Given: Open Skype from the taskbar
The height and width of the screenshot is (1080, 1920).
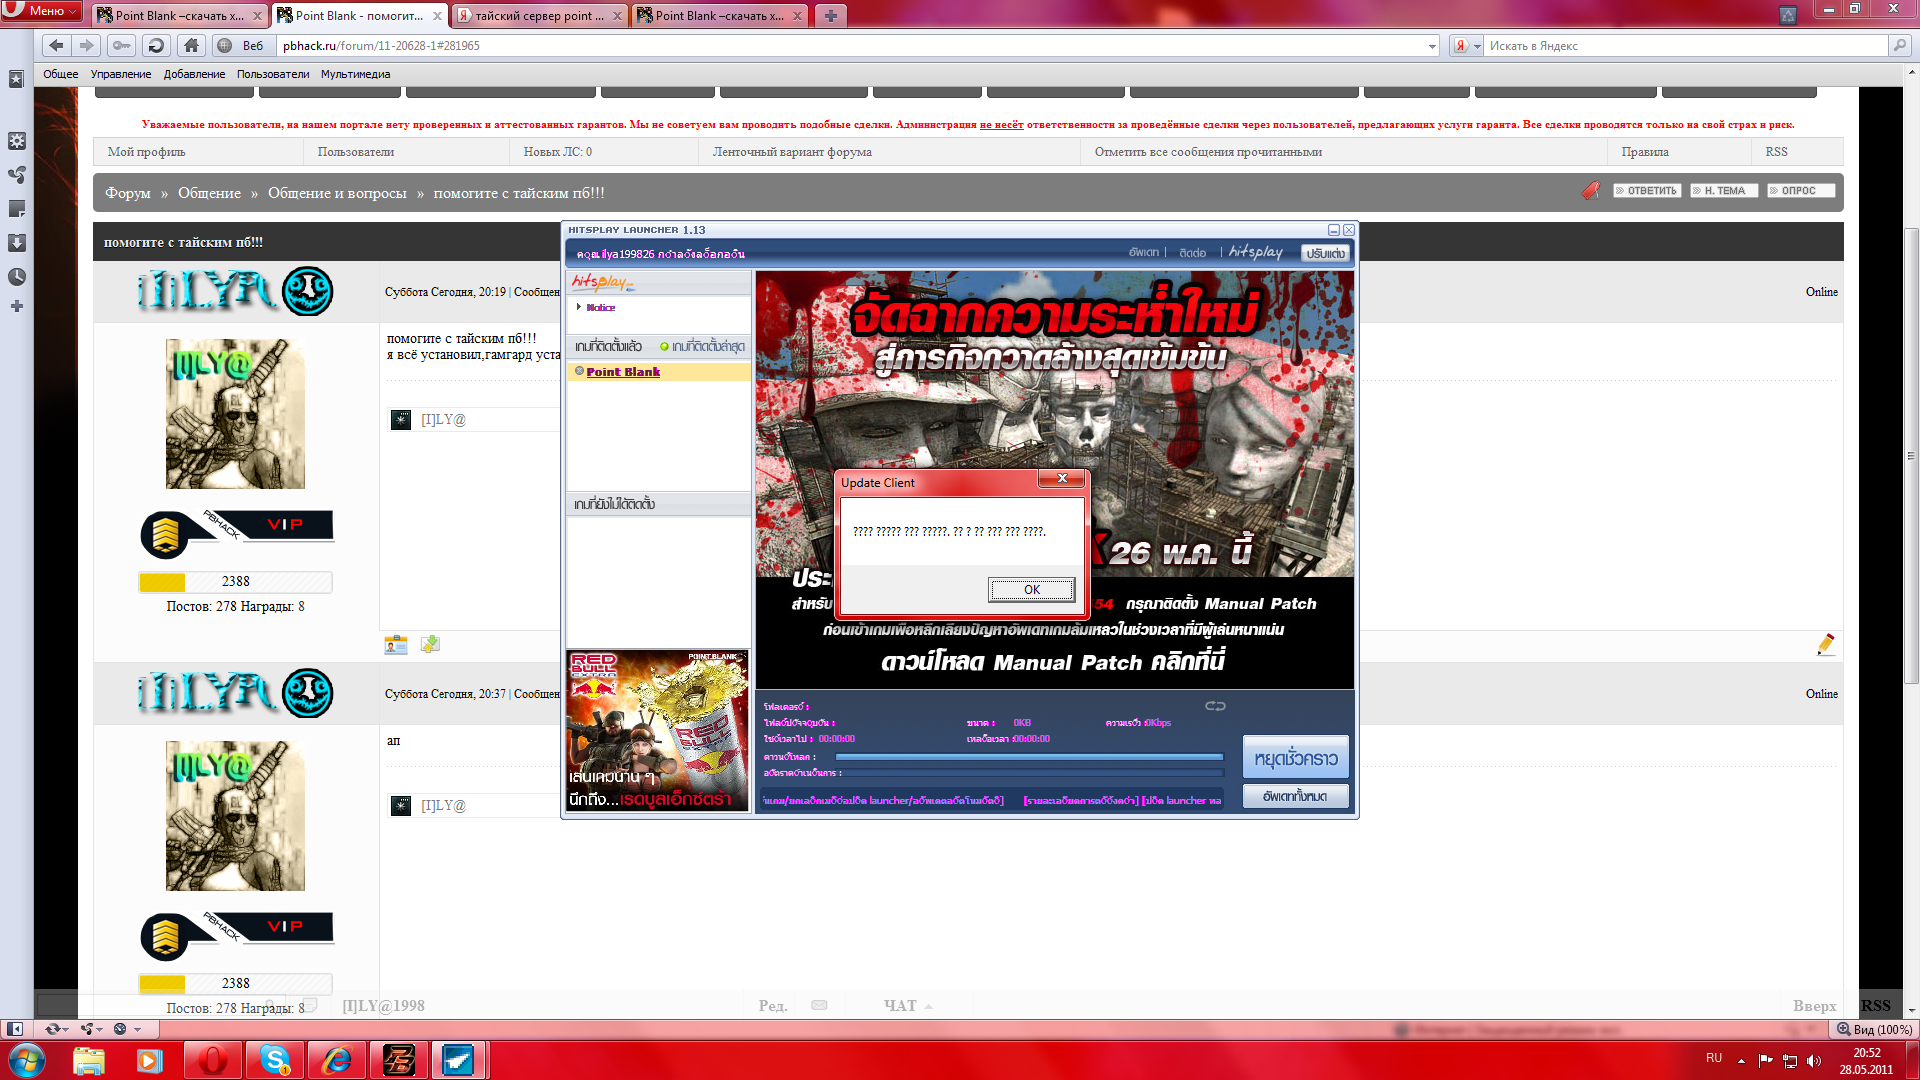Looking at the screenshot, I should point(275,1060).
